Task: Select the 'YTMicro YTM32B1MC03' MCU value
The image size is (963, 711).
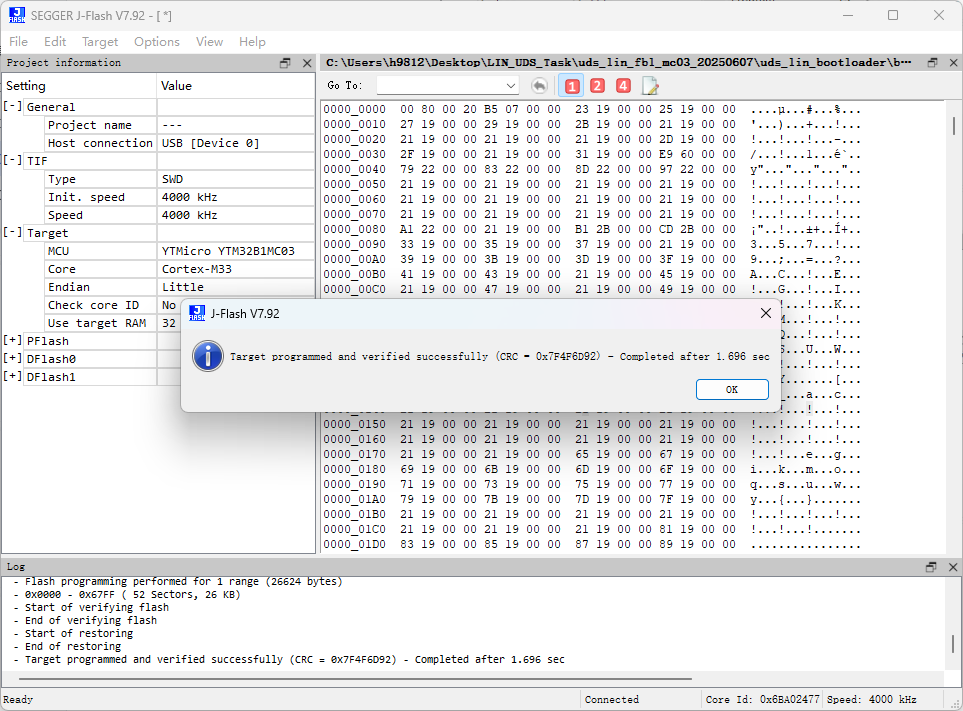Action: pos(228,251)
